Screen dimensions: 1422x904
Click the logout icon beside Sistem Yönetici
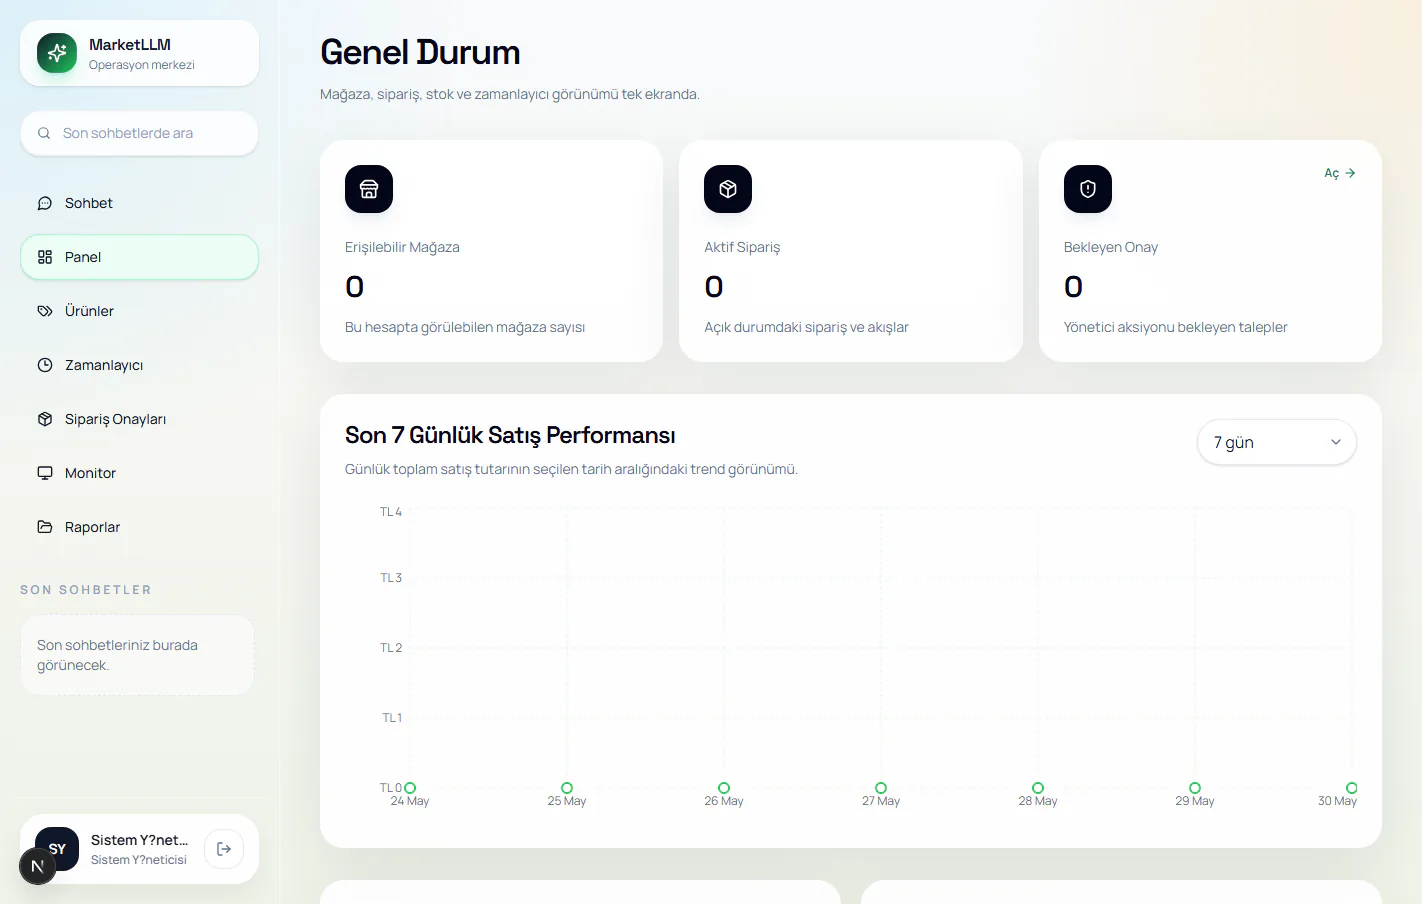(x=224, y=849)
